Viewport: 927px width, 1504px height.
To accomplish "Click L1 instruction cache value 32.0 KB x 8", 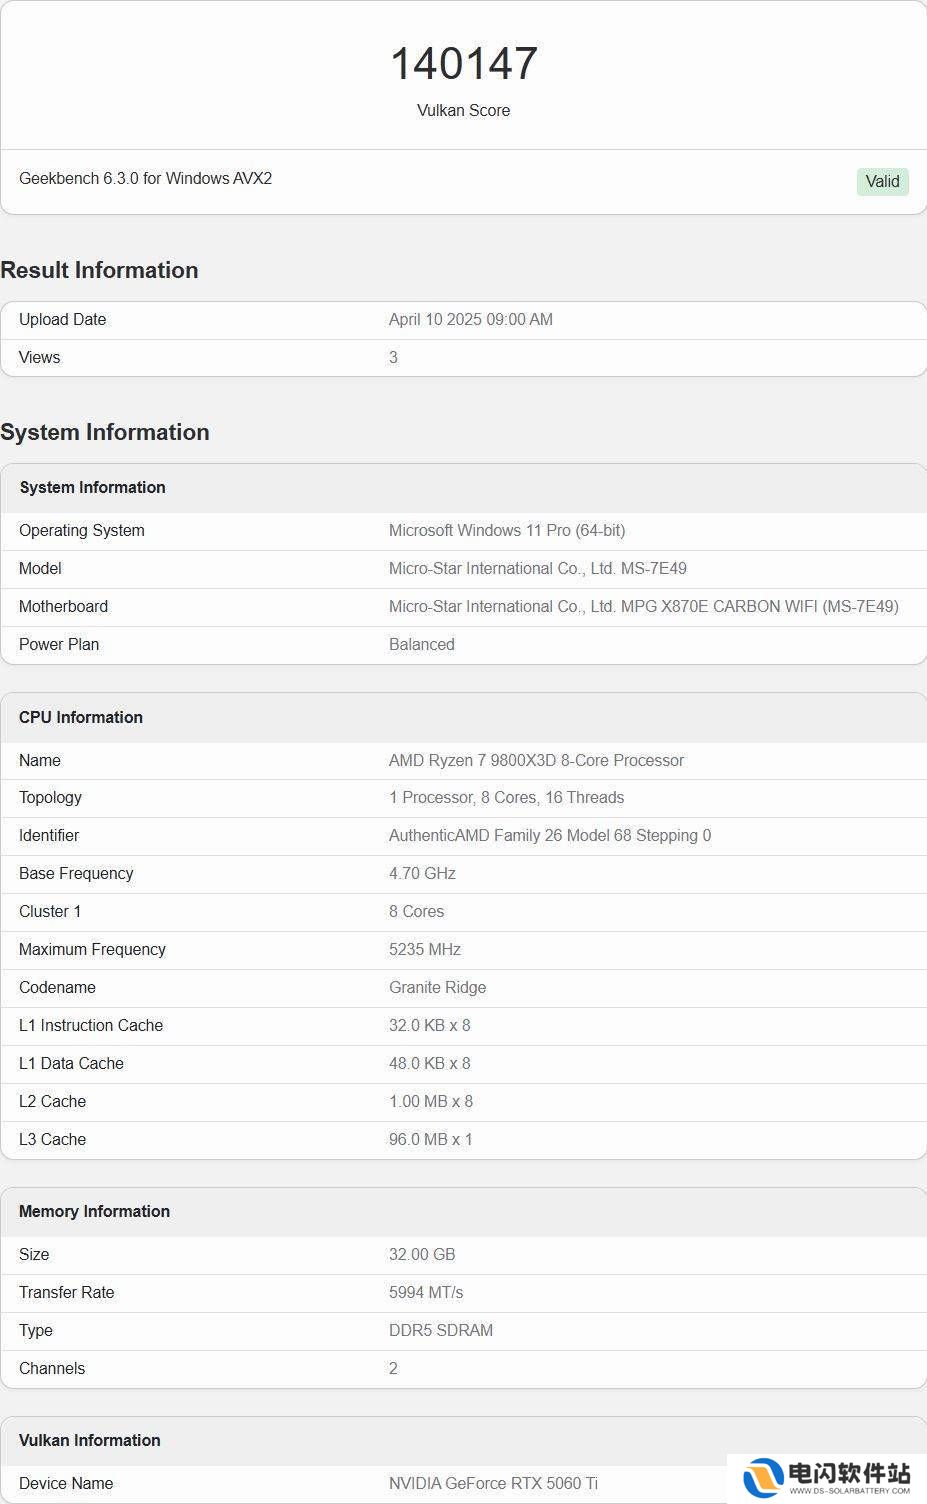I will coord(430,1026).
